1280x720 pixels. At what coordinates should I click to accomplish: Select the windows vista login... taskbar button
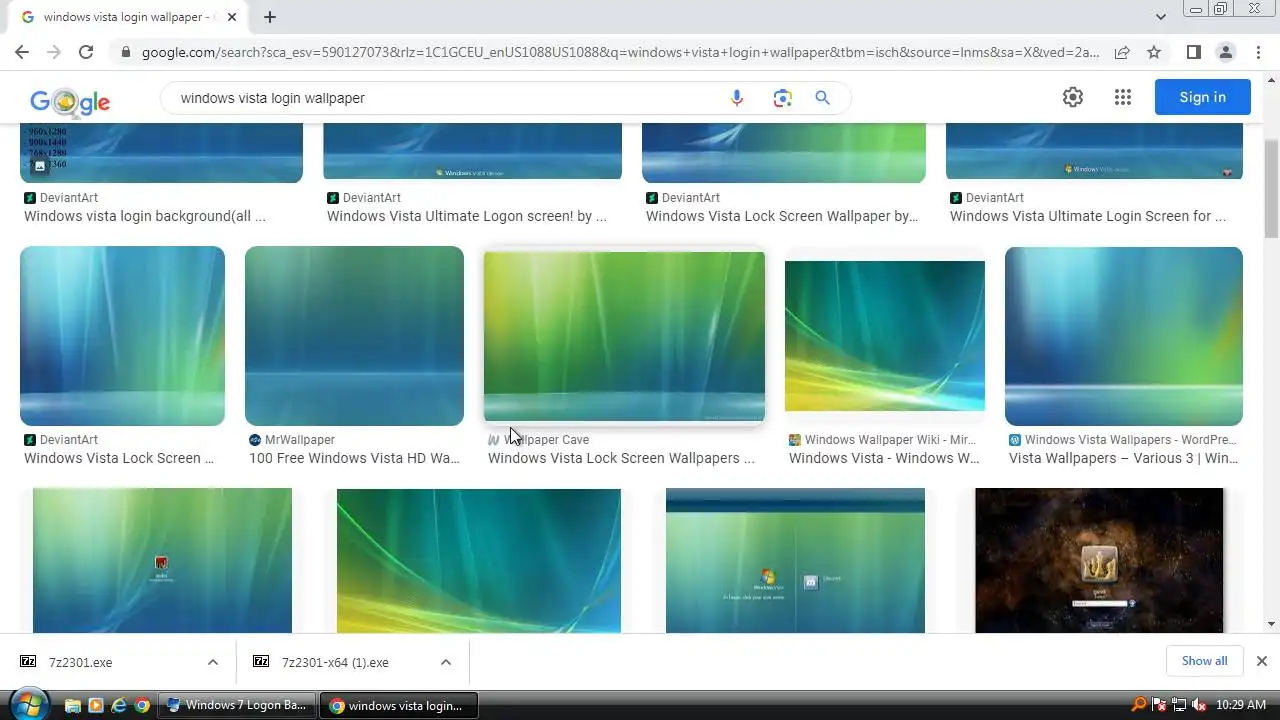point(399,705)
